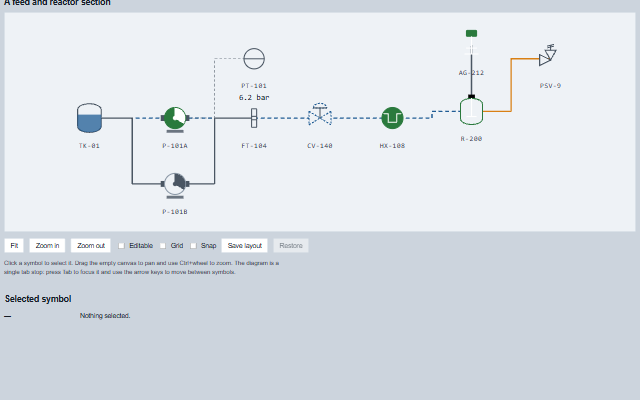The width and height of the screenshot is (640, 400).
Task: Click the R-200 label text
Action: coord(471,139)
